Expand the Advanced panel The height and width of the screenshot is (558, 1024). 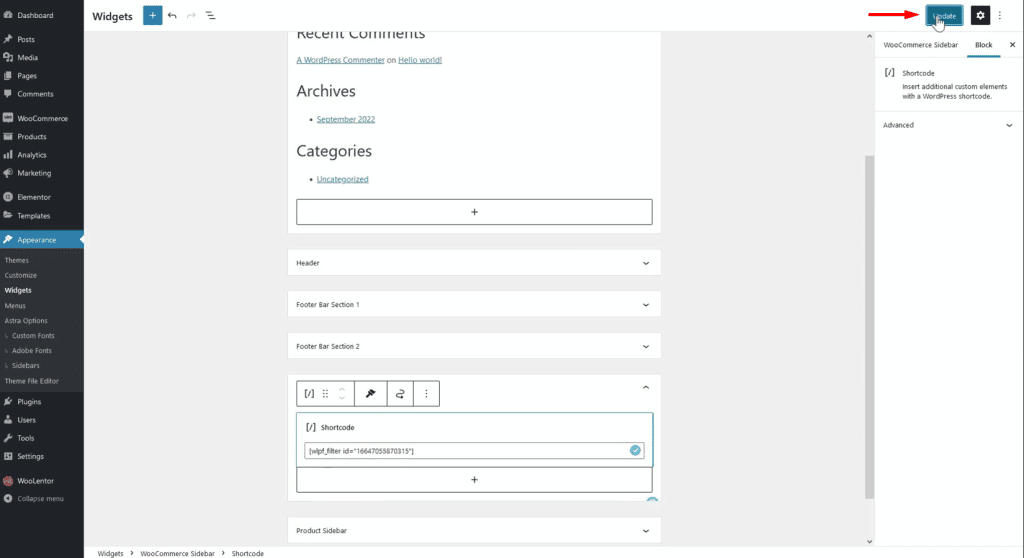tap(1008, 125)
